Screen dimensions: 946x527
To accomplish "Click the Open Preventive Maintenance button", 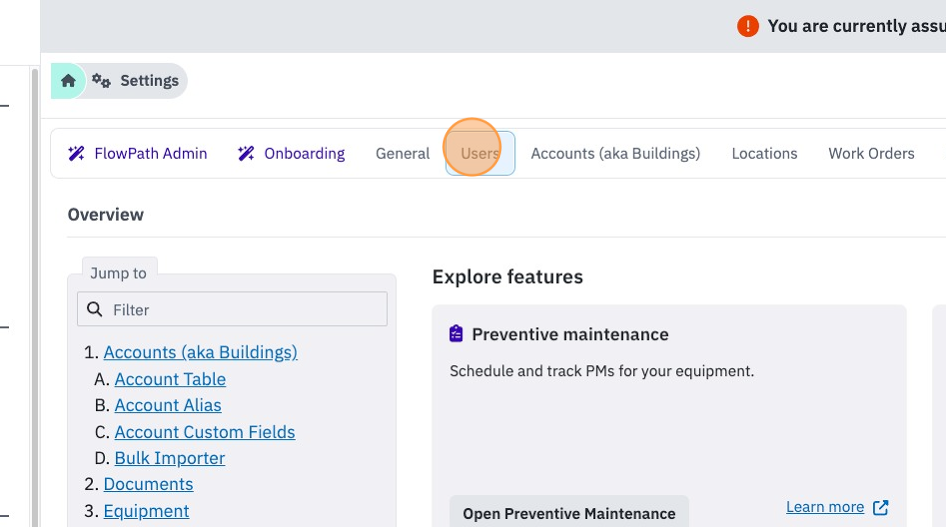I will coord(569,513).
